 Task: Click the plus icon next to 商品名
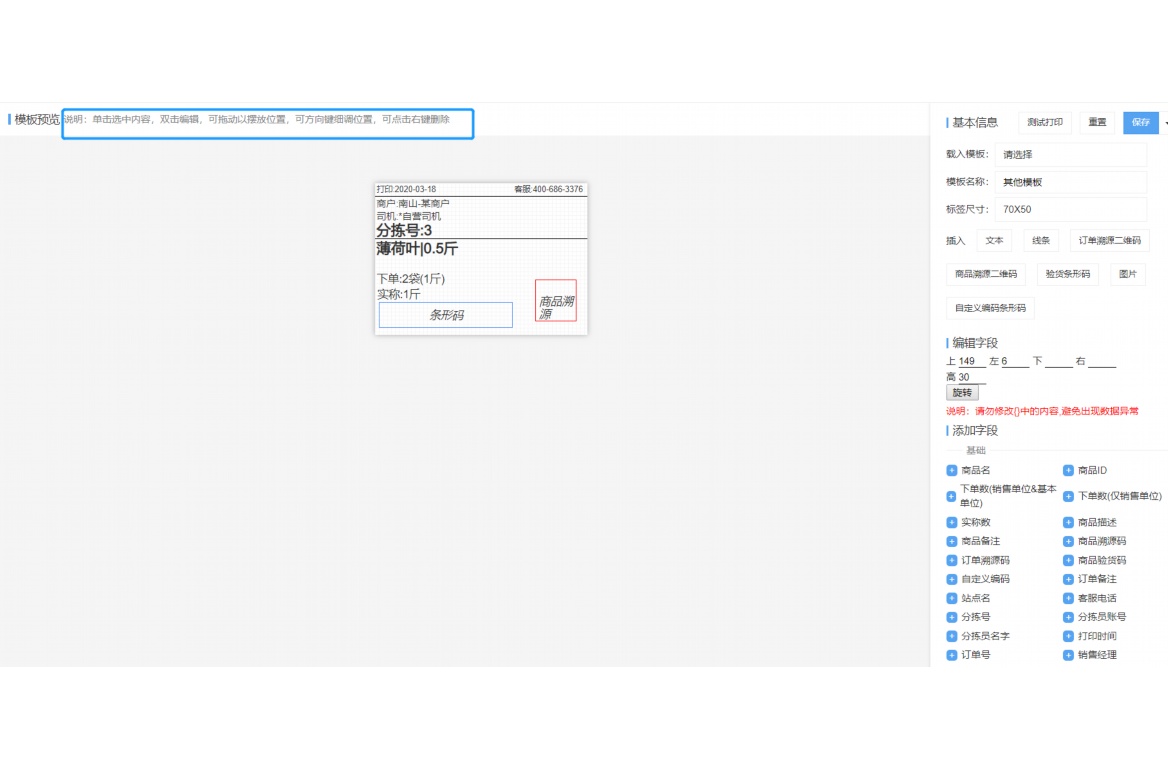pyautogui.click(x=952, y=470)
